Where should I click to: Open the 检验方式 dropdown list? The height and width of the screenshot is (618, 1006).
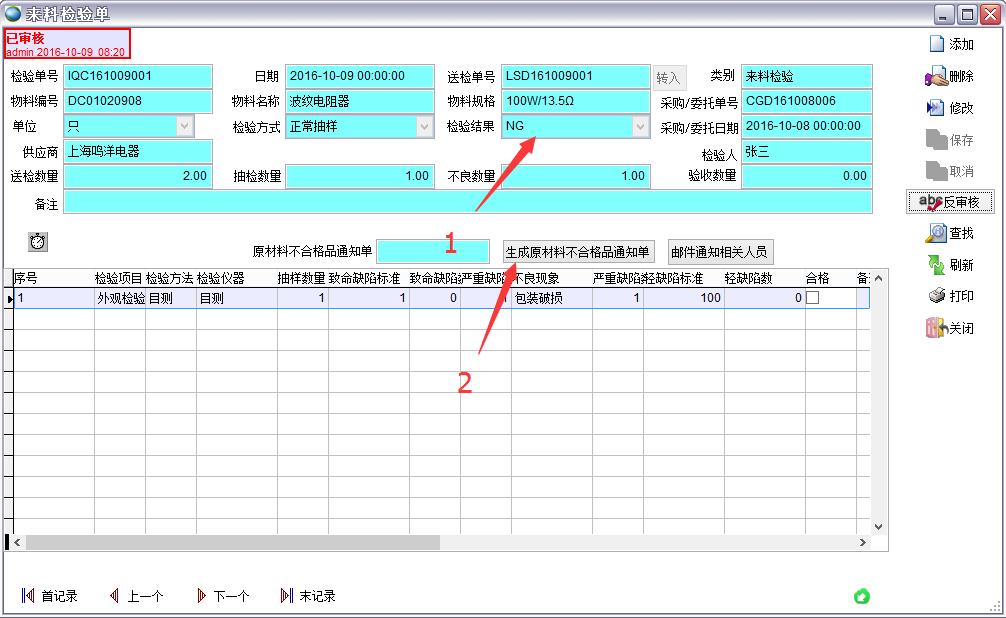pos(424,126)
